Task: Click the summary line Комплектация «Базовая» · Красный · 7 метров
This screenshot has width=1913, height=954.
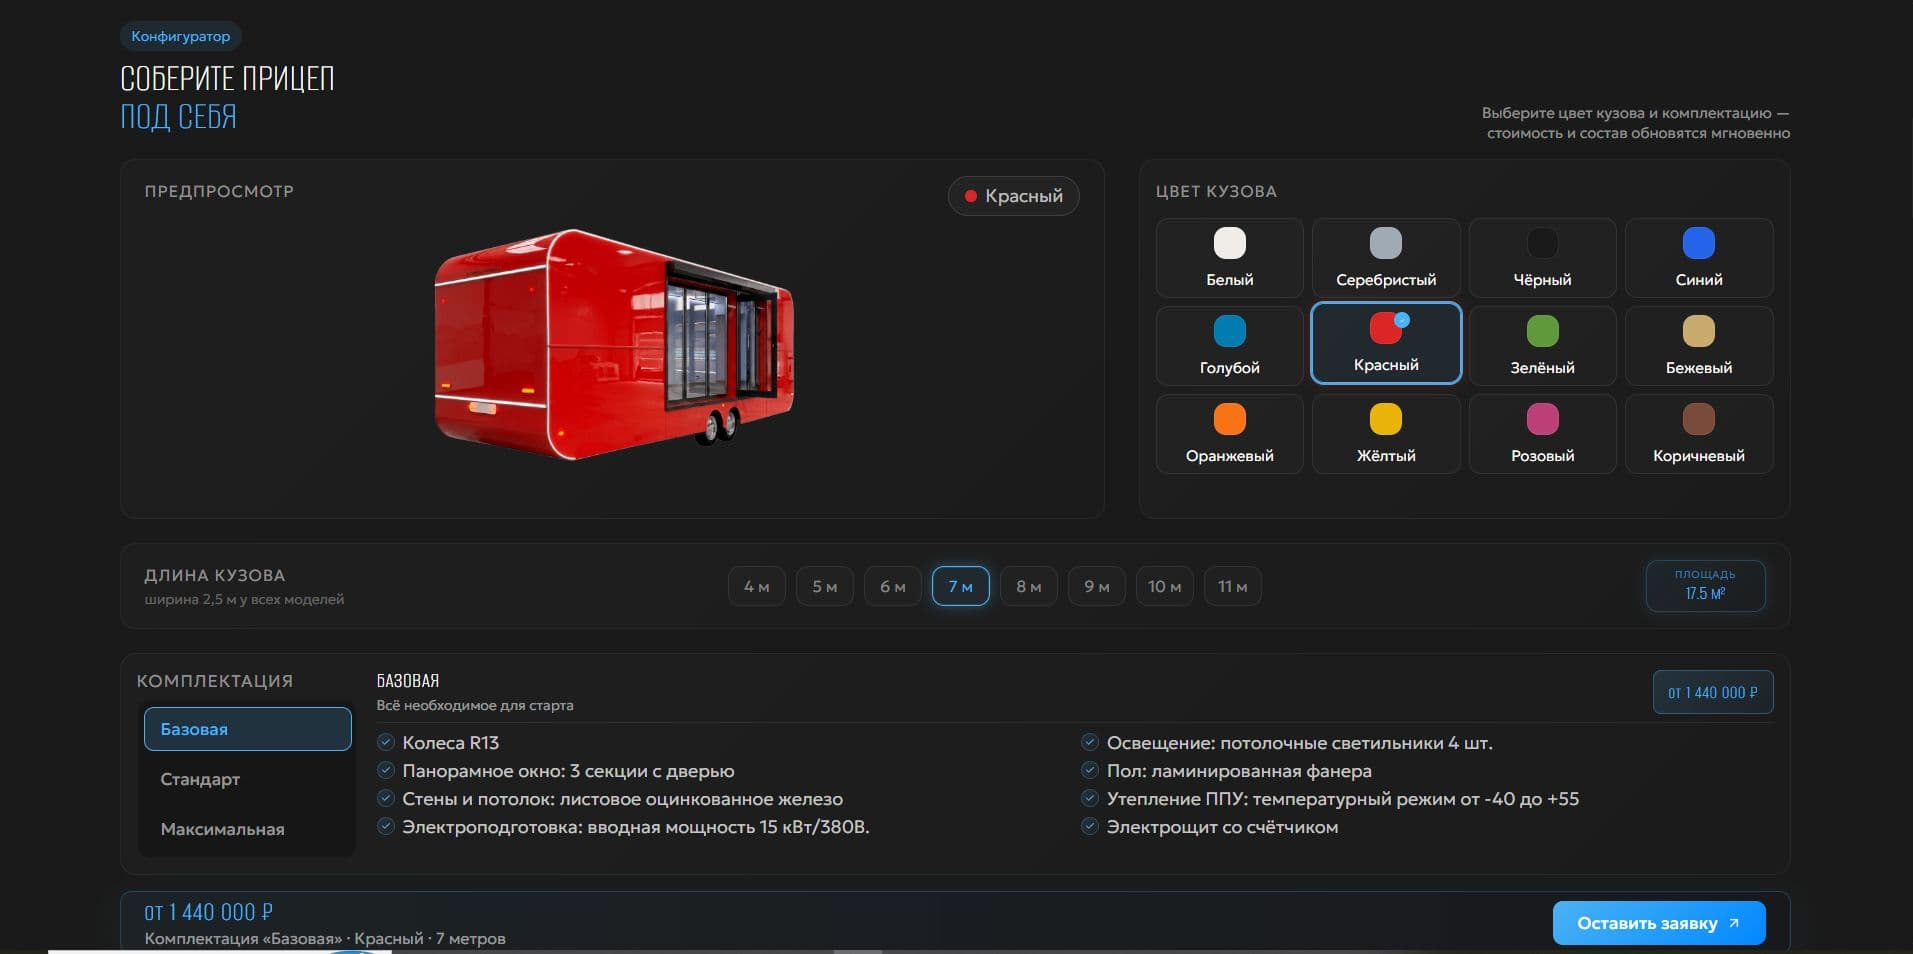Action: point(325,939)
